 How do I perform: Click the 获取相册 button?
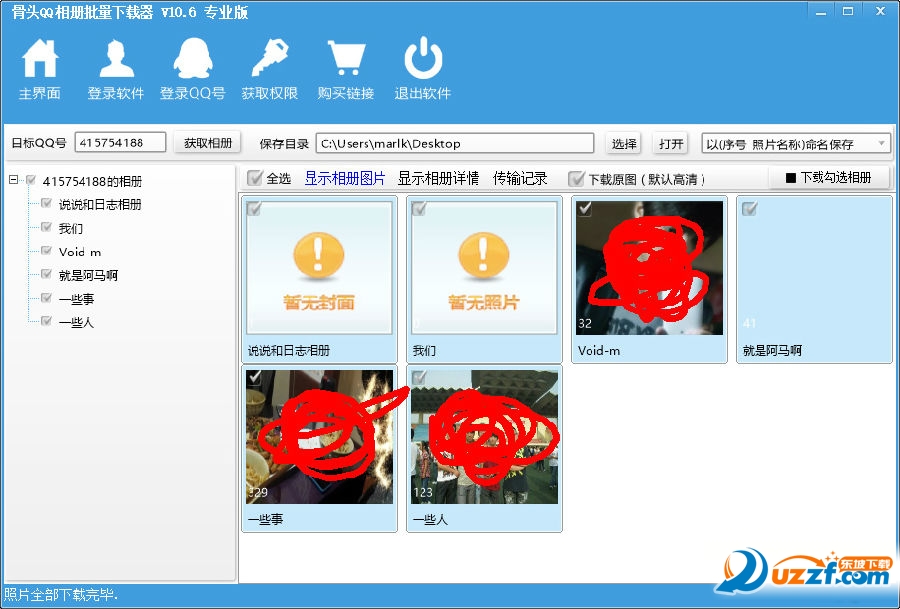pos(207,143)
